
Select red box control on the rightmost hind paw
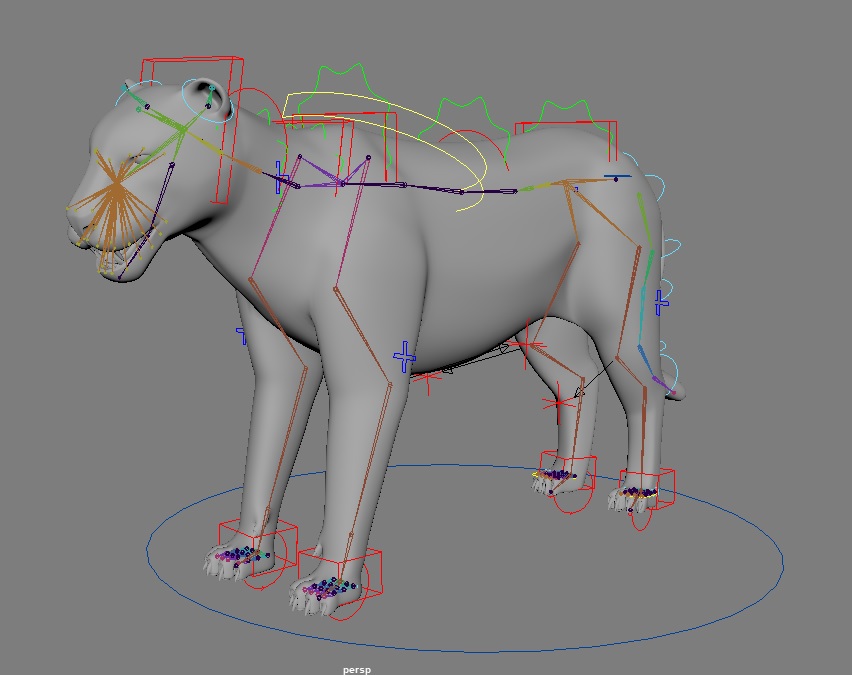(x=648, y=488)
